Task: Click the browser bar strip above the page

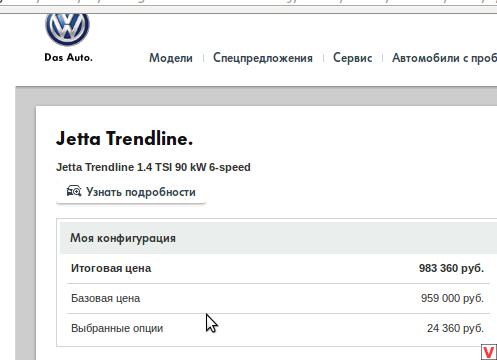Action: (x=248, y=7)
